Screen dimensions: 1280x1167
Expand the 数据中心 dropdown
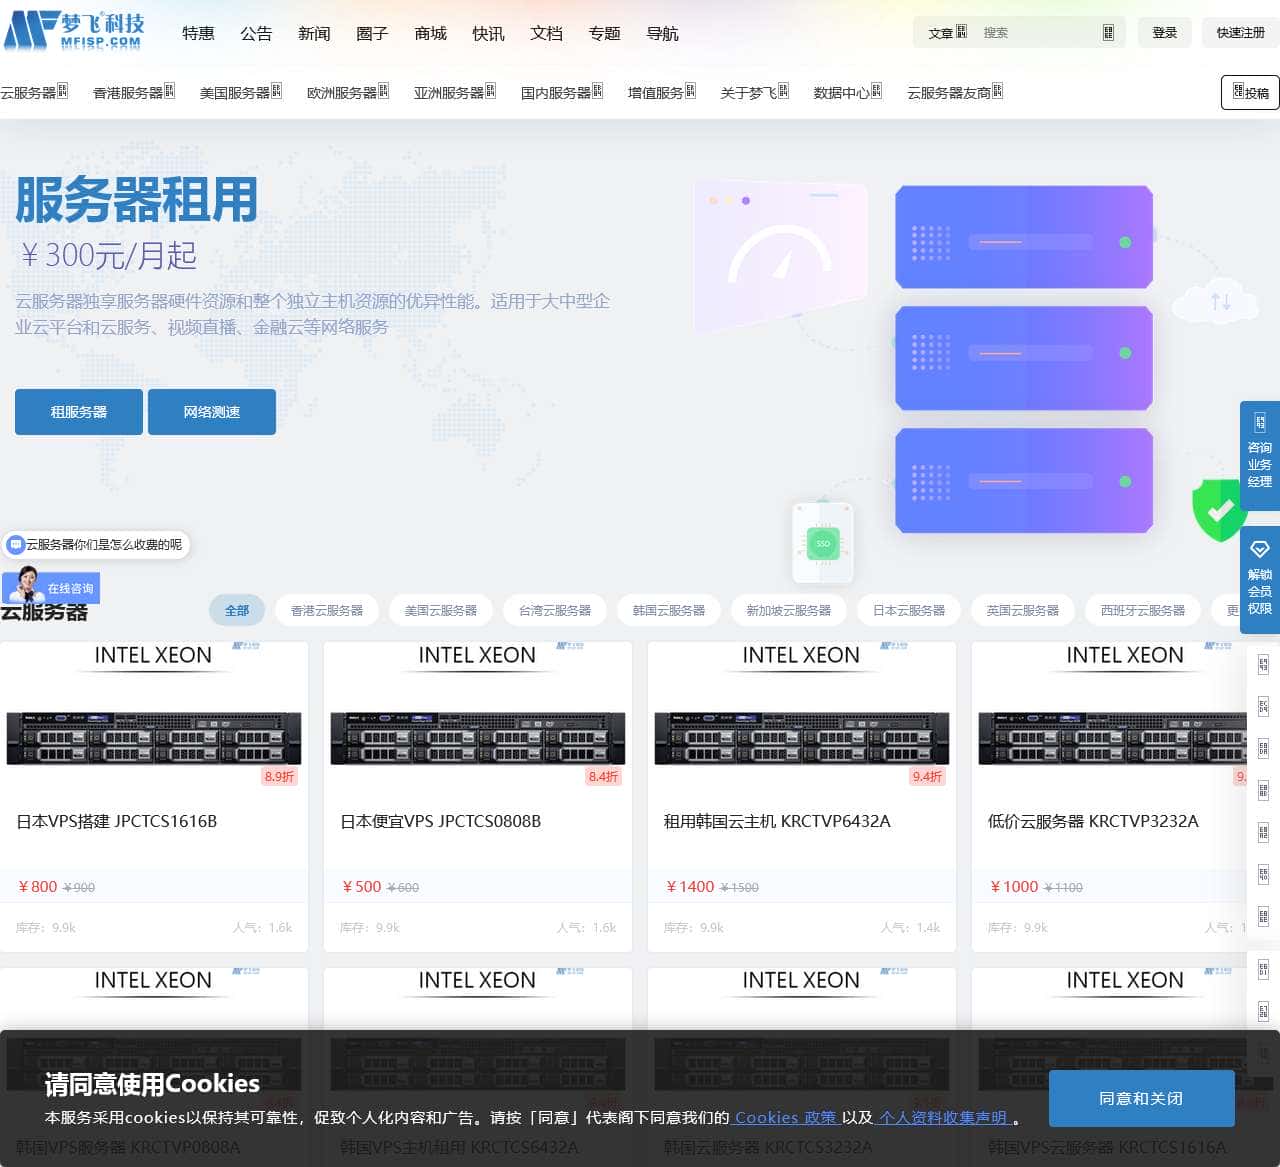tap(848, 92)
